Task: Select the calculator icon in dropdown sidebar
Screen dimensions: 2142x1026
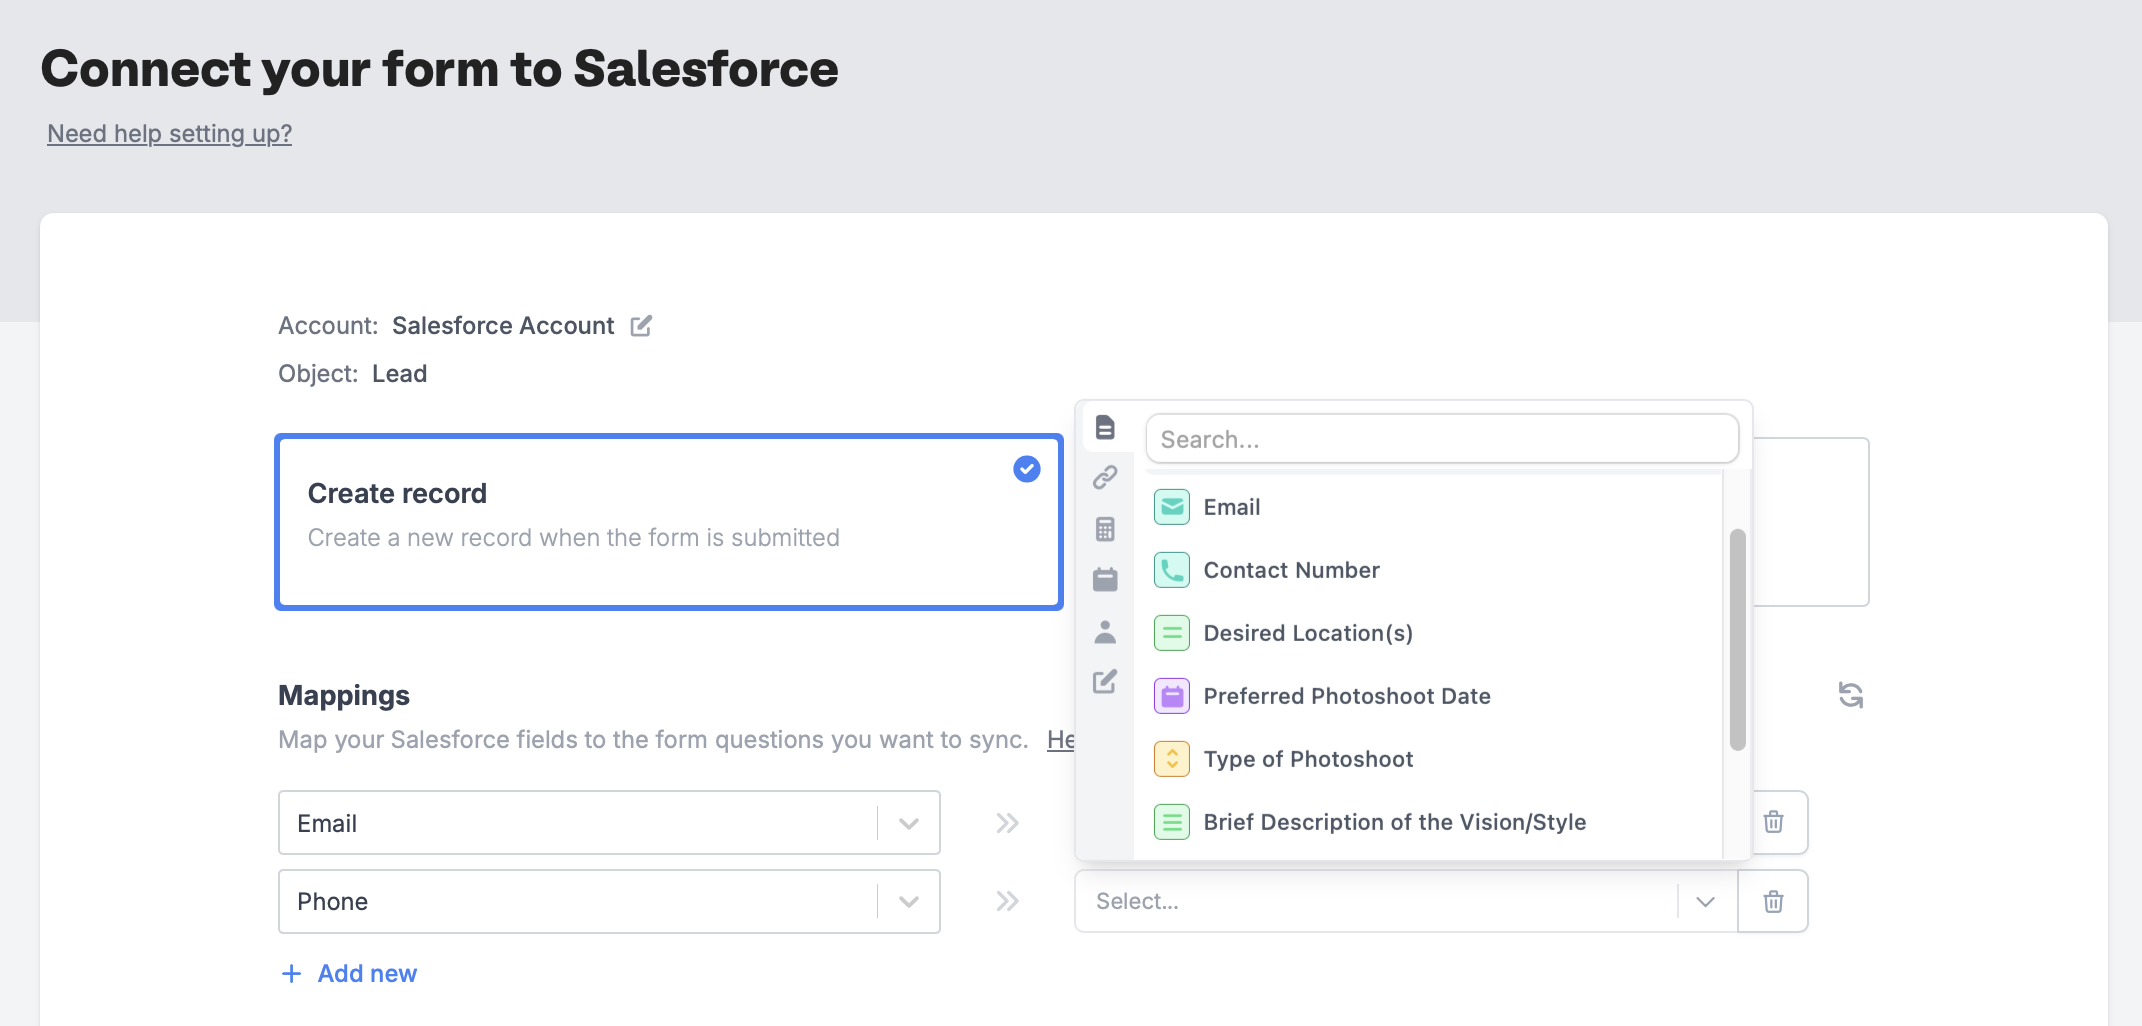Action: (1105, 529)
